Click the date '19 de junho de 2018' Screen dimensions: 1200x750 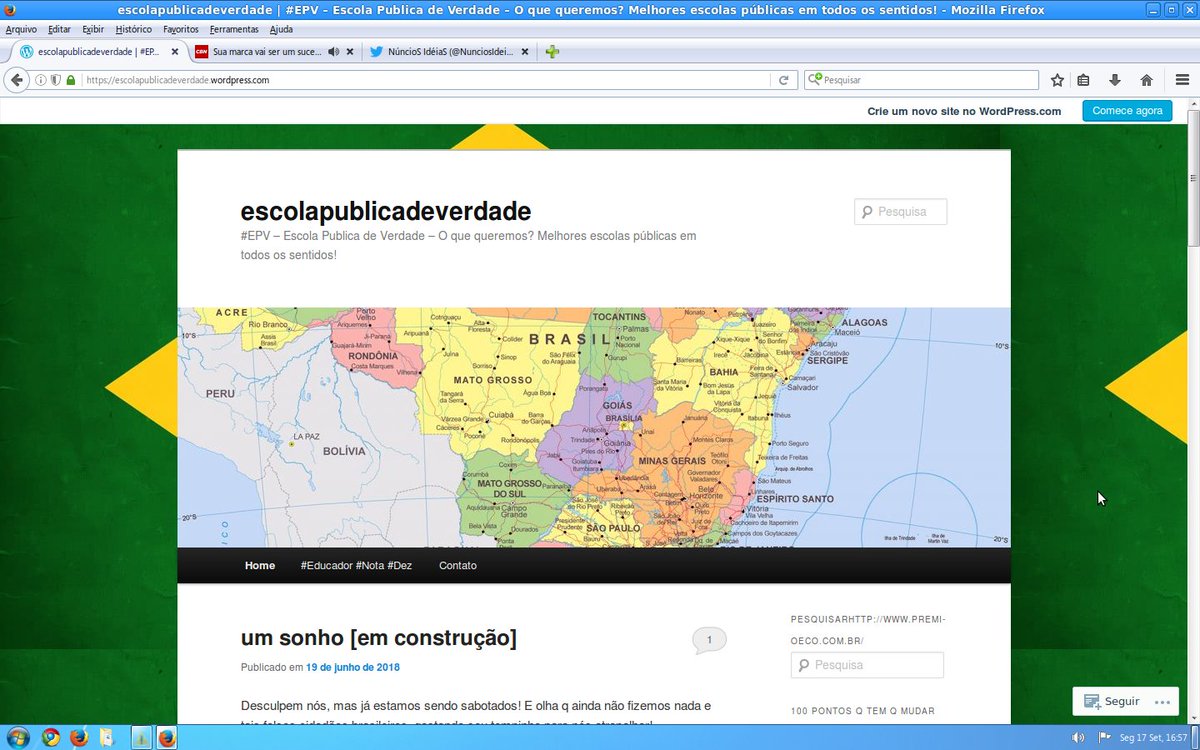(352, 667)
